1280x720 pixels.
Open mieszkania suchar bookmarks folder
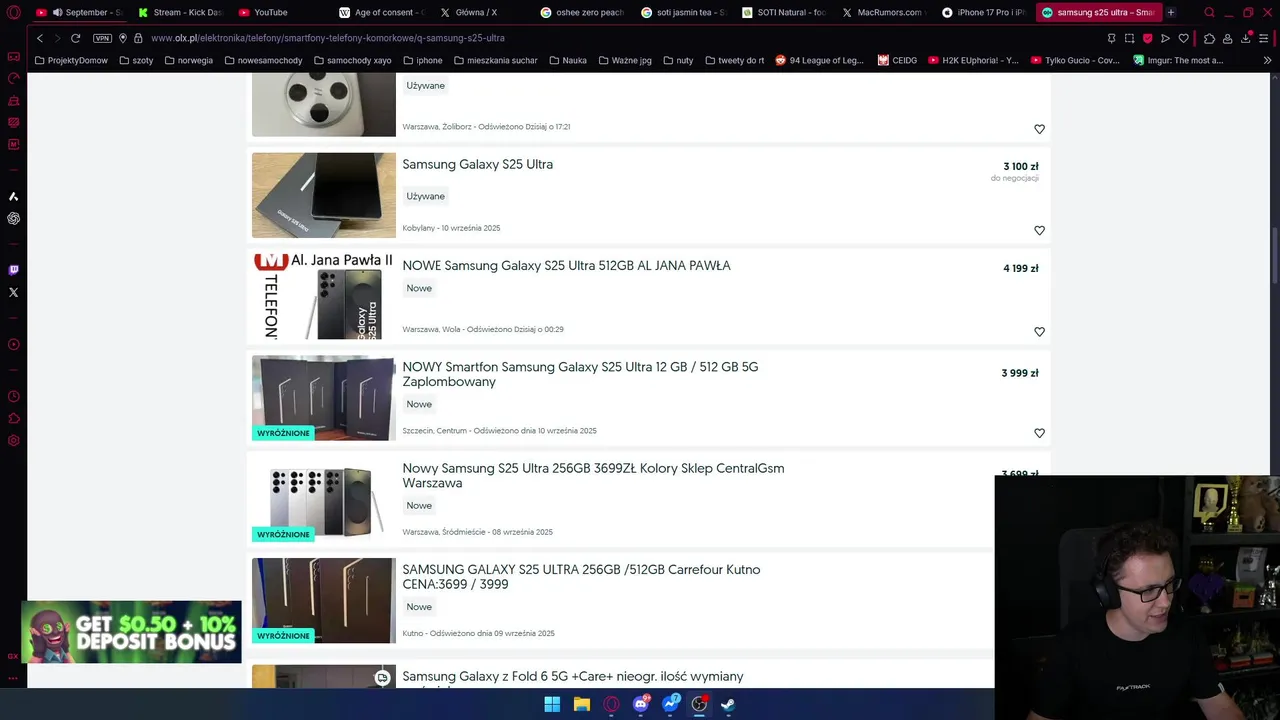pyautogui.click(x=495, y=60)
